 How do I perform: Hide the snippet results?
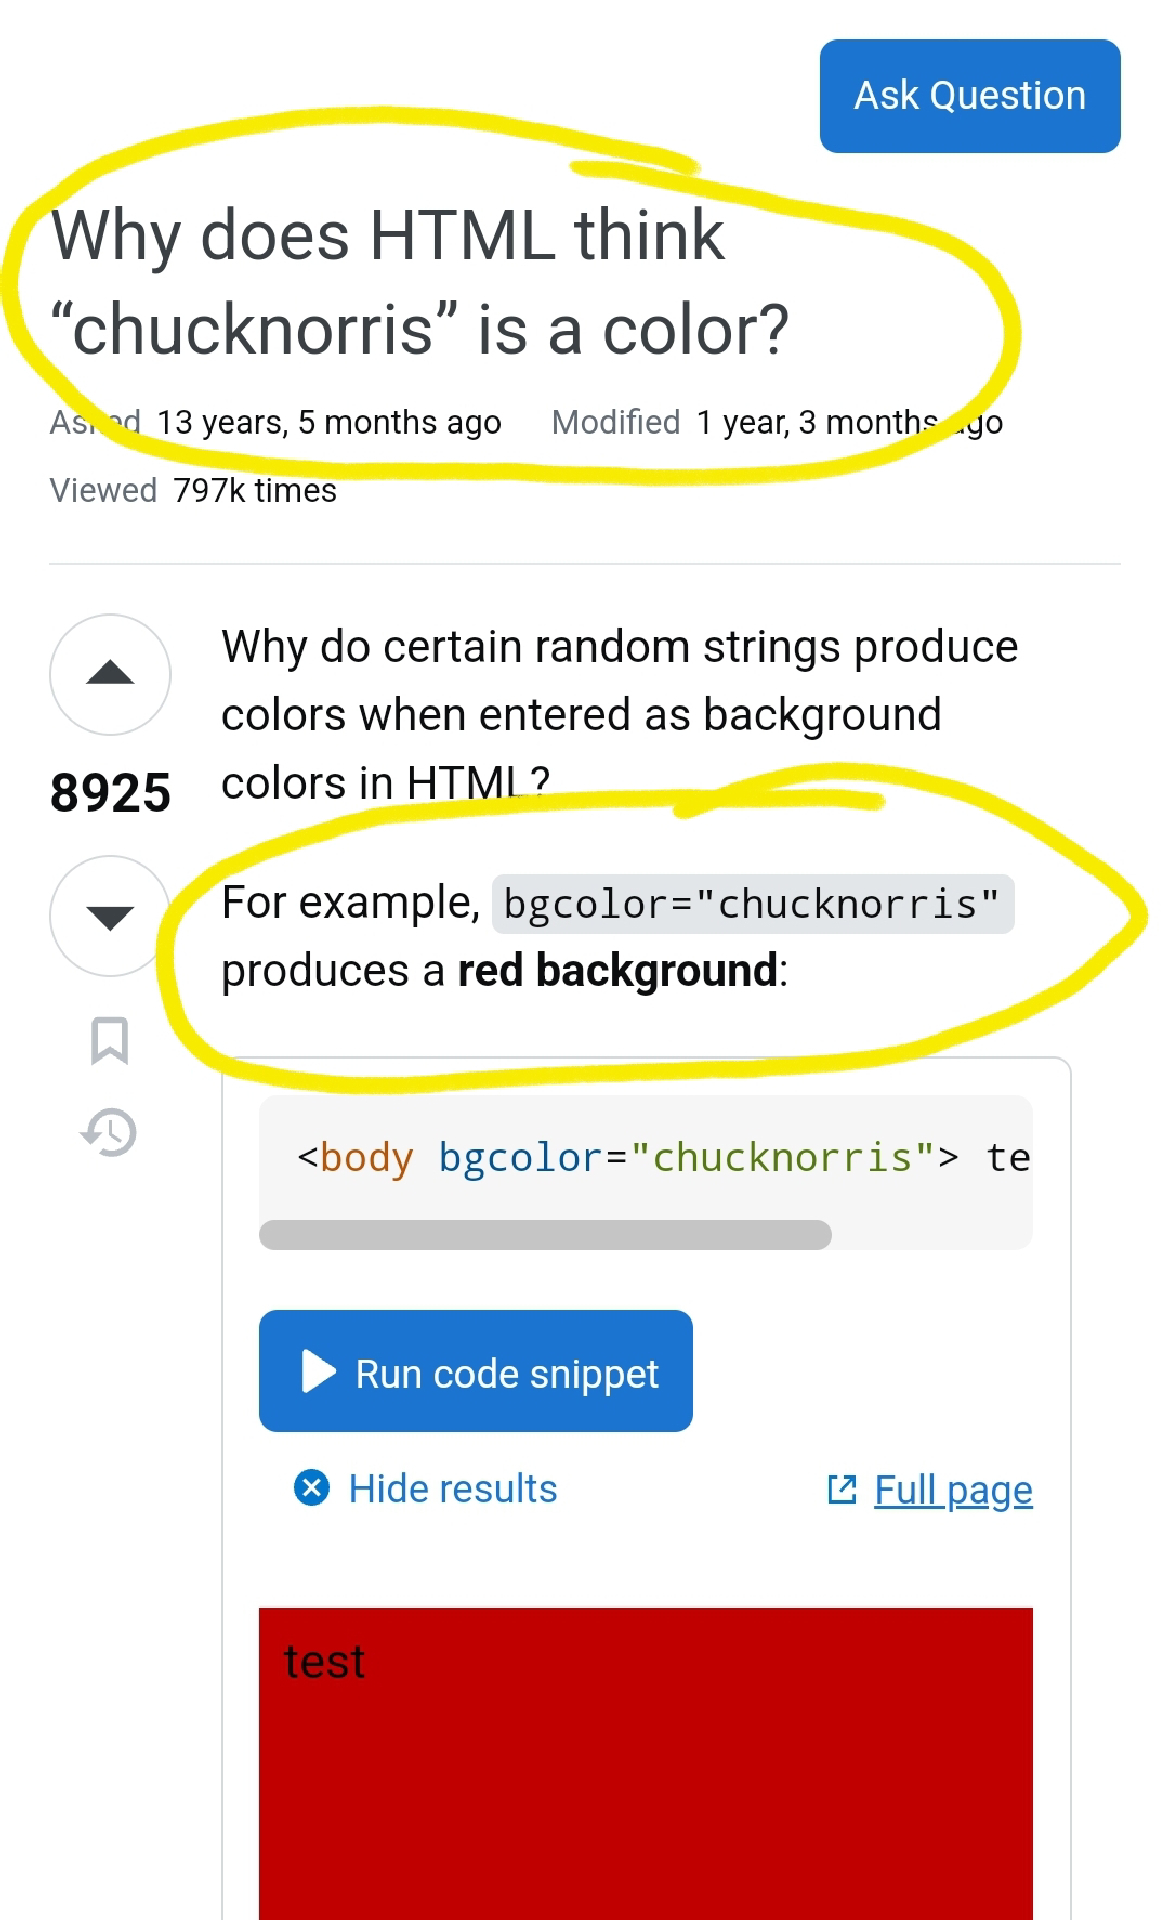[x=452, y=1489]
